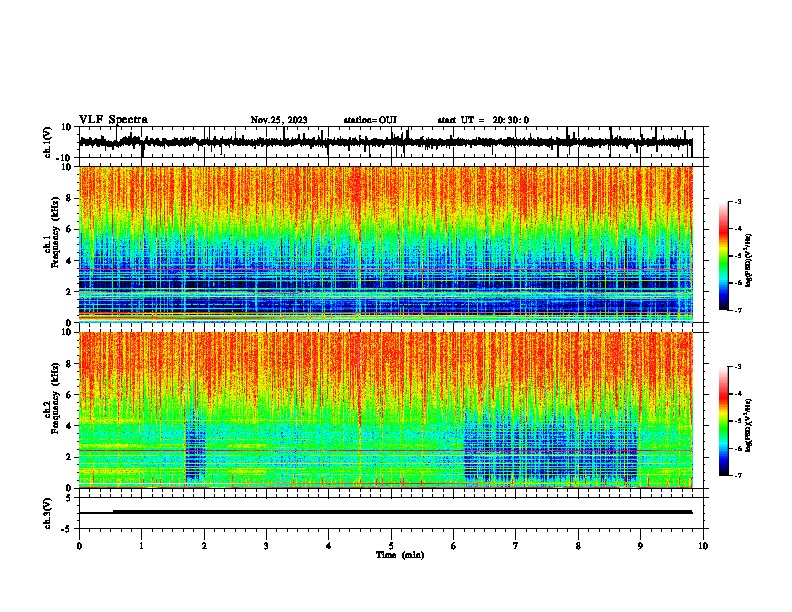
Task: Click the time axis tick label "6"
Action: (x=454, y=546)
